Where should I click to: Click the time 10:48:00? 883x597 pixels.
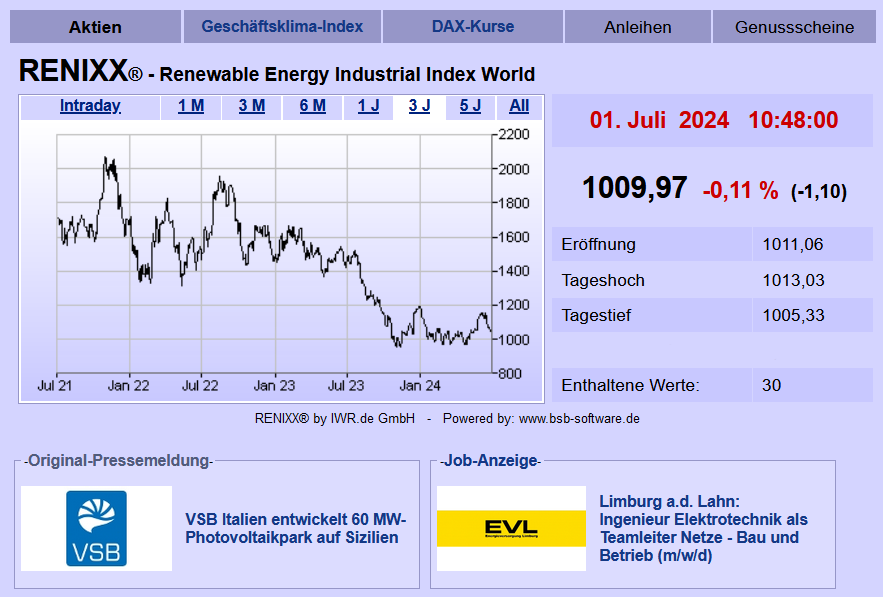tap(793, 120)
